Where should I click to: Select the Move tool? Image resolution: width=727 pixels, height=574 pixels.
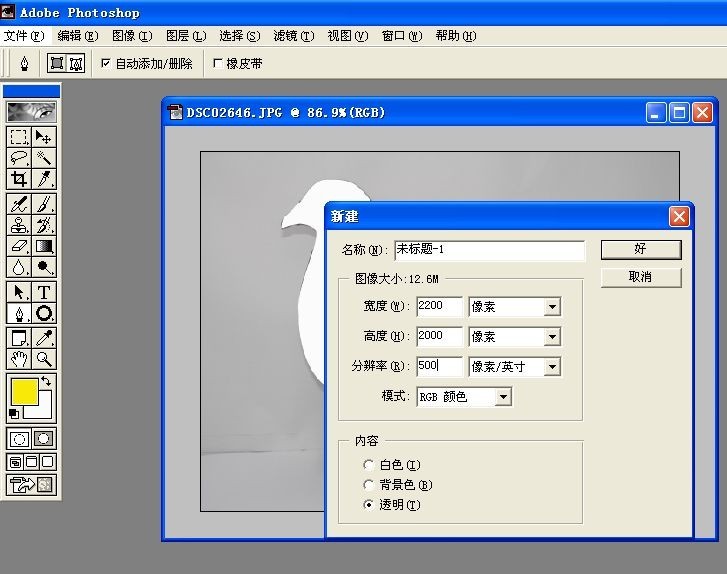tap(44, 137)
